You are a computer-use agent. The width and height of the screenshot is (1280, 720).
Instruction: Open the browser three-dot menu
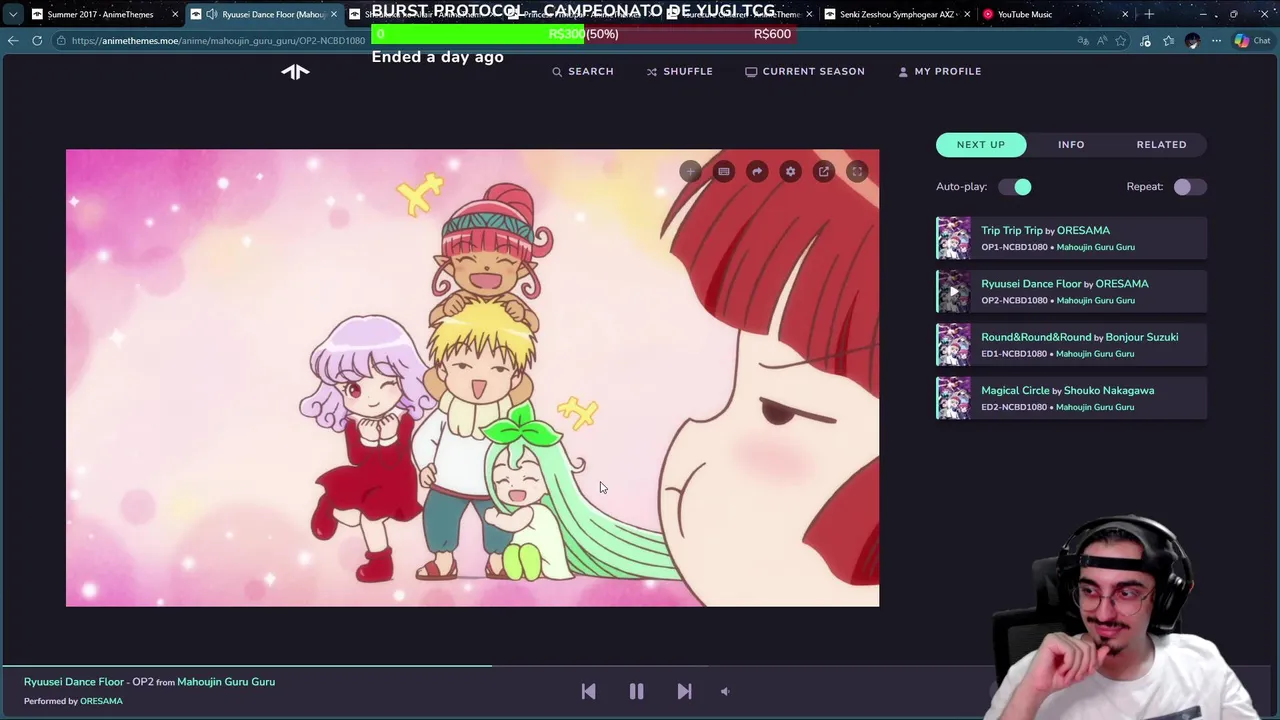(x=1216, y=41)
